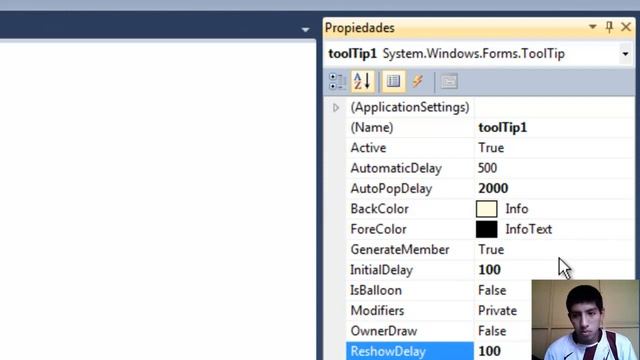Click the Modifiers value Private
The width and height of the screenshot is (640, 360).
[497, 311]
